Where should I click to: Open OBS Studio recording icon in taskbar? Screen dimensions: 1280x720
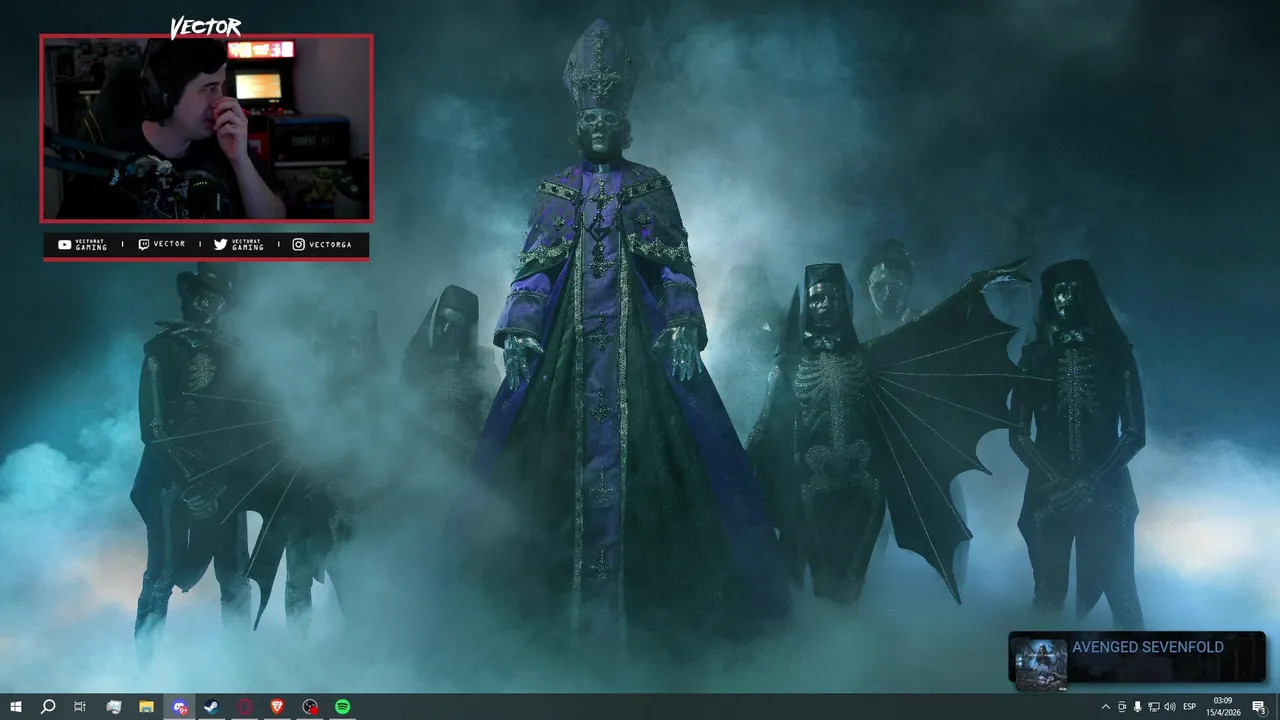coord(310,706)
